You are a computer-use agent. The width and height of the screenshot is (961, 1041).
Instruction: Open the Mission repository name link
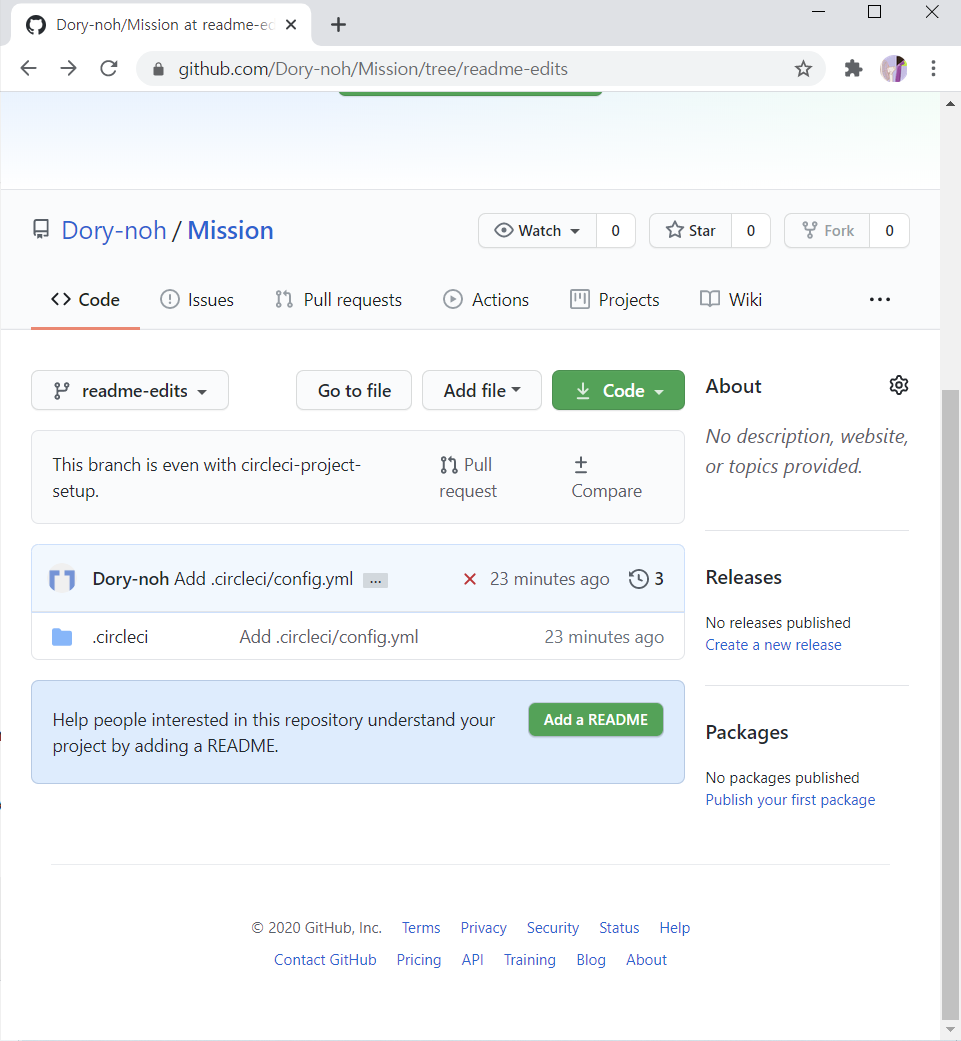click(x=230, y=230)
